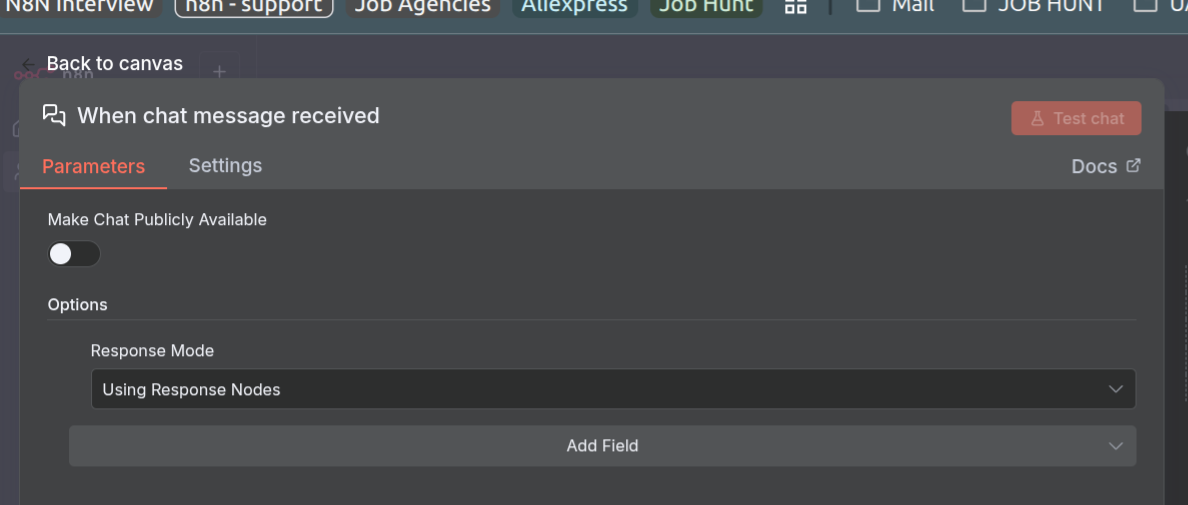Open the Aliexpress tab group
Image resolution: width=1188 pixels, height=505 pixels.
pos(574,6)
